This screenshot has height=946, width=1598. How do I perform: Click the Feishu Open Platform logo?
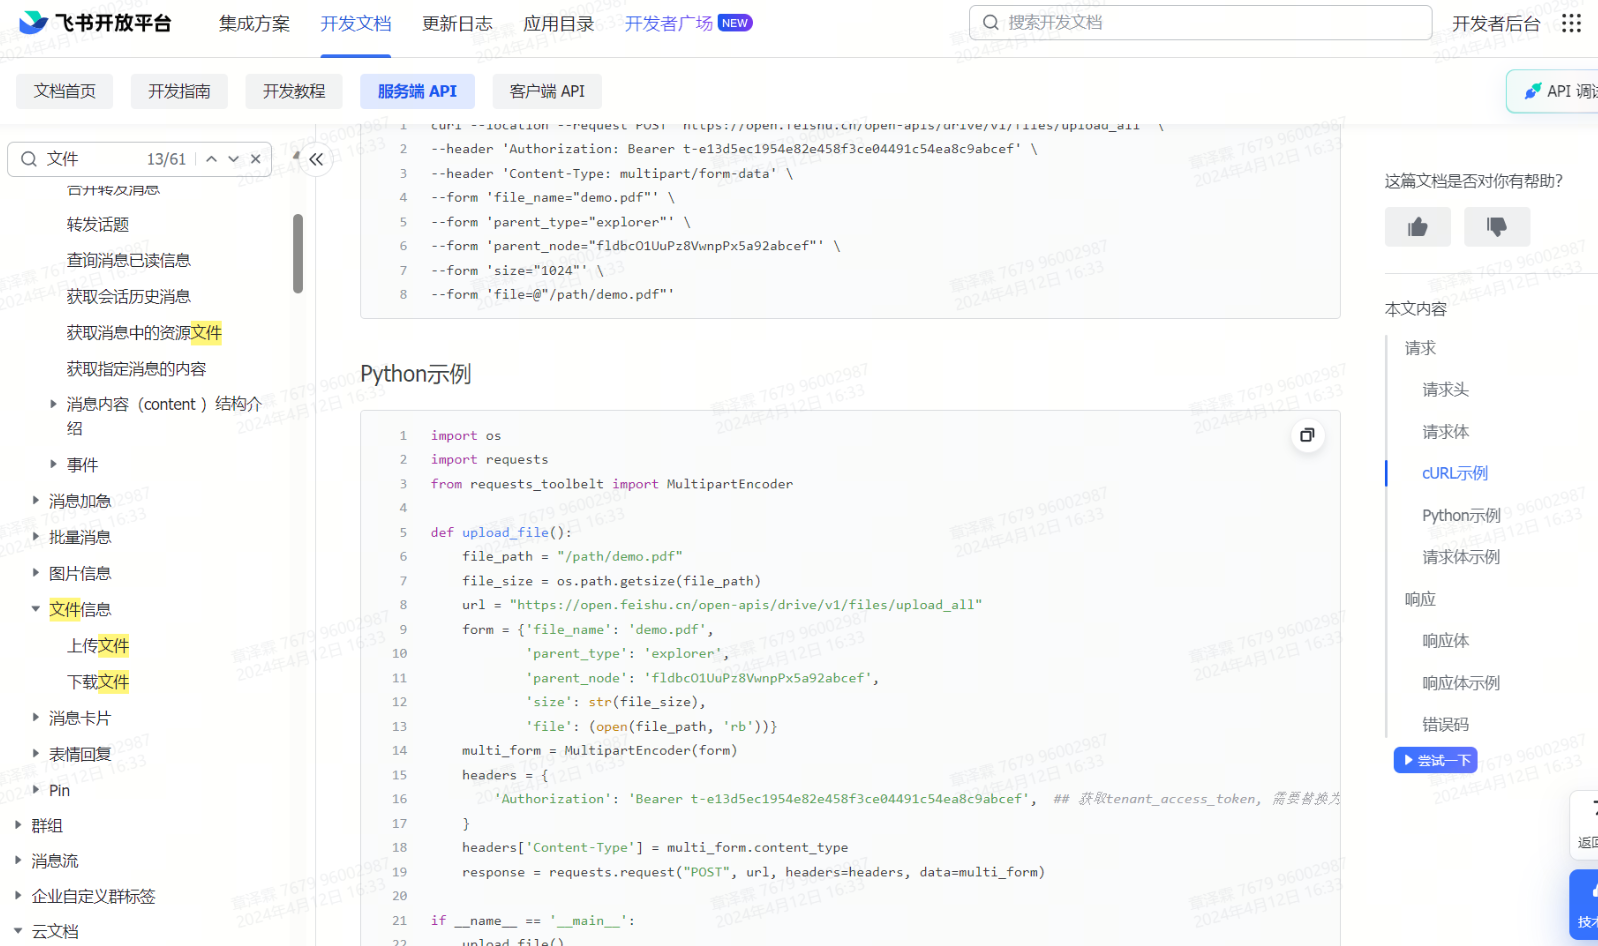95,23
